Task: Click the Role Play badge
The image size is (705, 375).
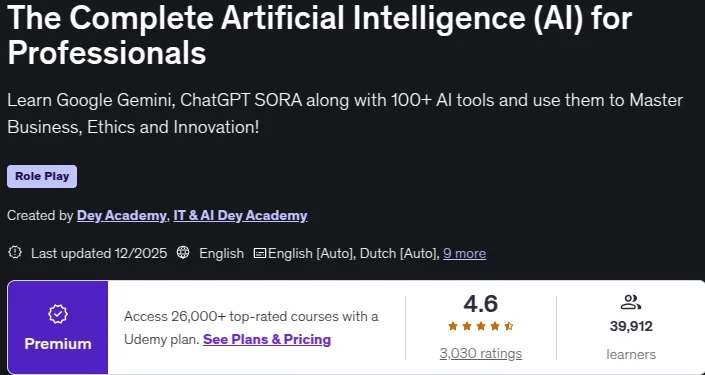Action: pos(42,176)
